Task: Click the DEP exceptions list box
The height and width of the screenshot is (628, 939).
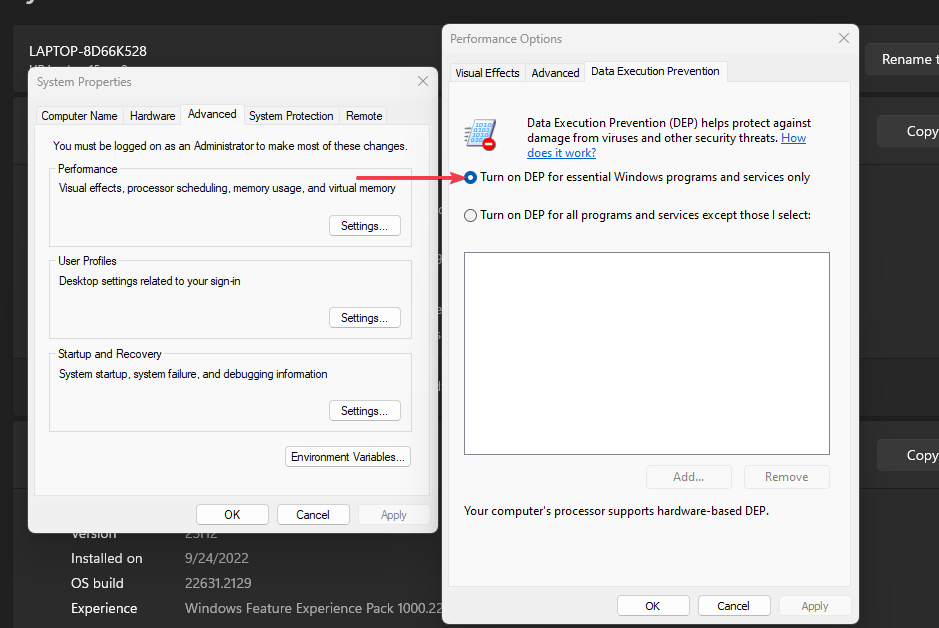Action: pyautogui.click(x=646, y=353)
